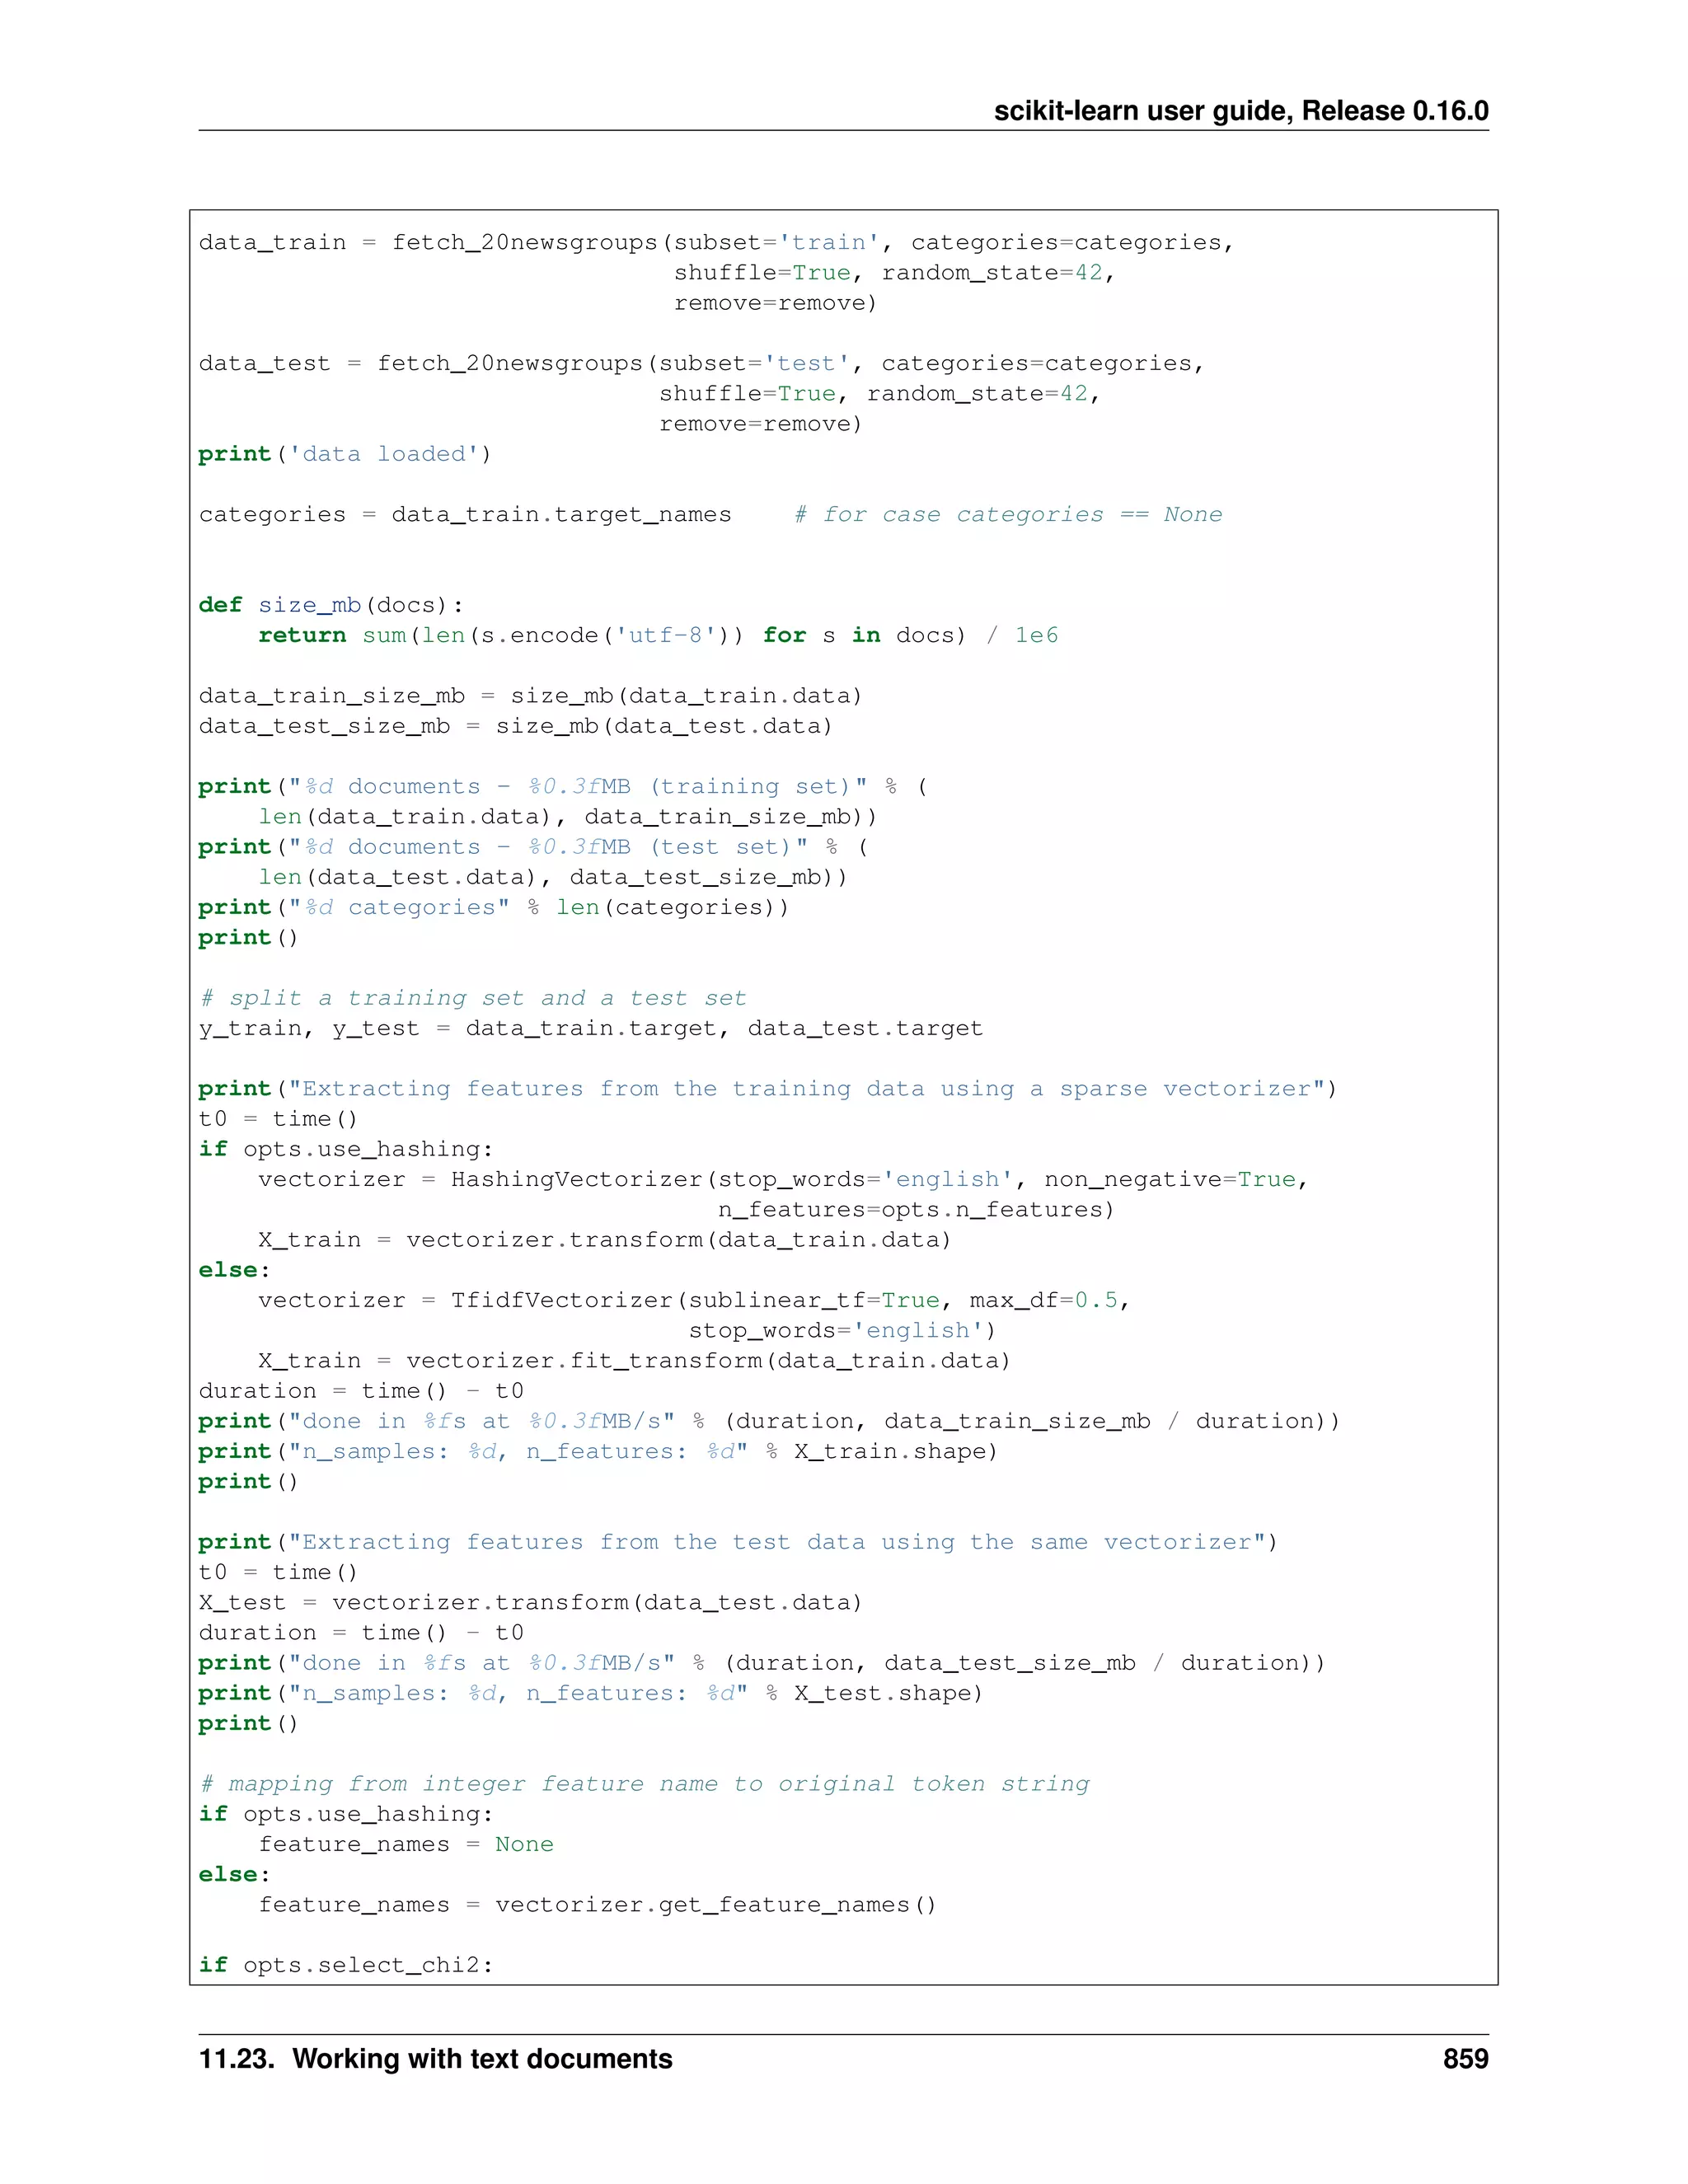Click the print line containing '(test set)'
Screen dimensions: 1688x2184
(534, 847)
